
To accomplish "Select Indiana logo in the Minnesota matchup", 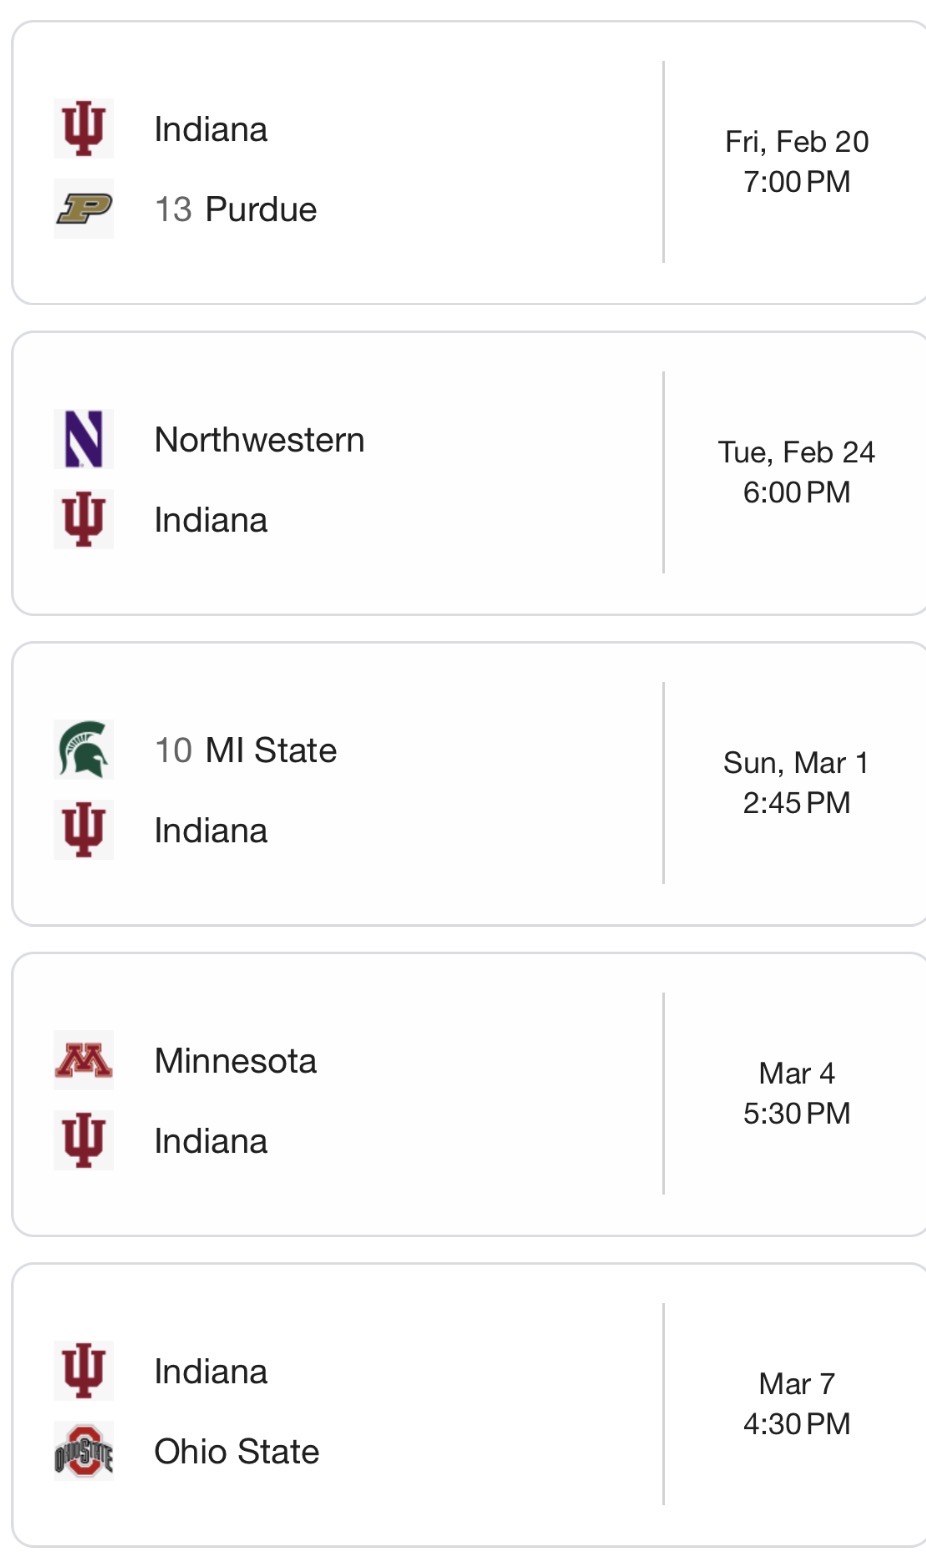I will [84, 1140].
